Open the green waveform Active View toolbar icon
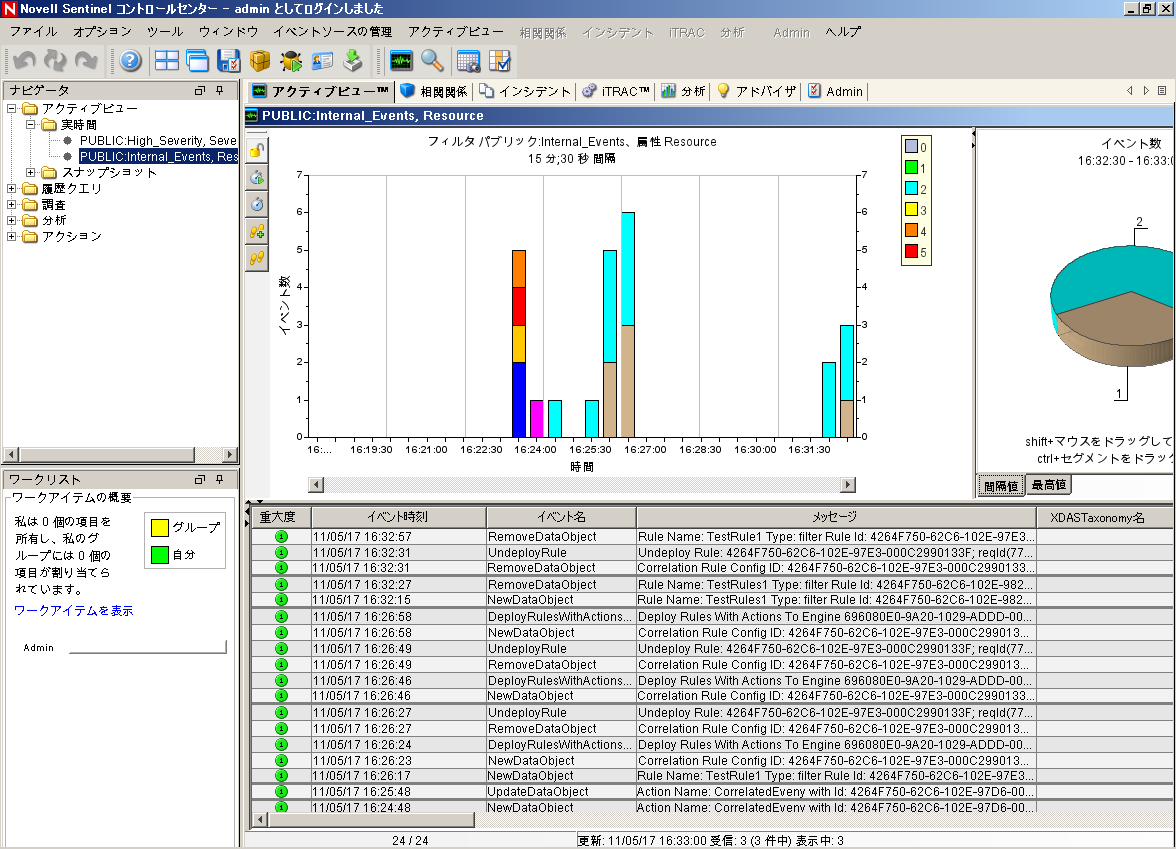The width and height of the screenshot is (1176, 849). pos(401,61)
